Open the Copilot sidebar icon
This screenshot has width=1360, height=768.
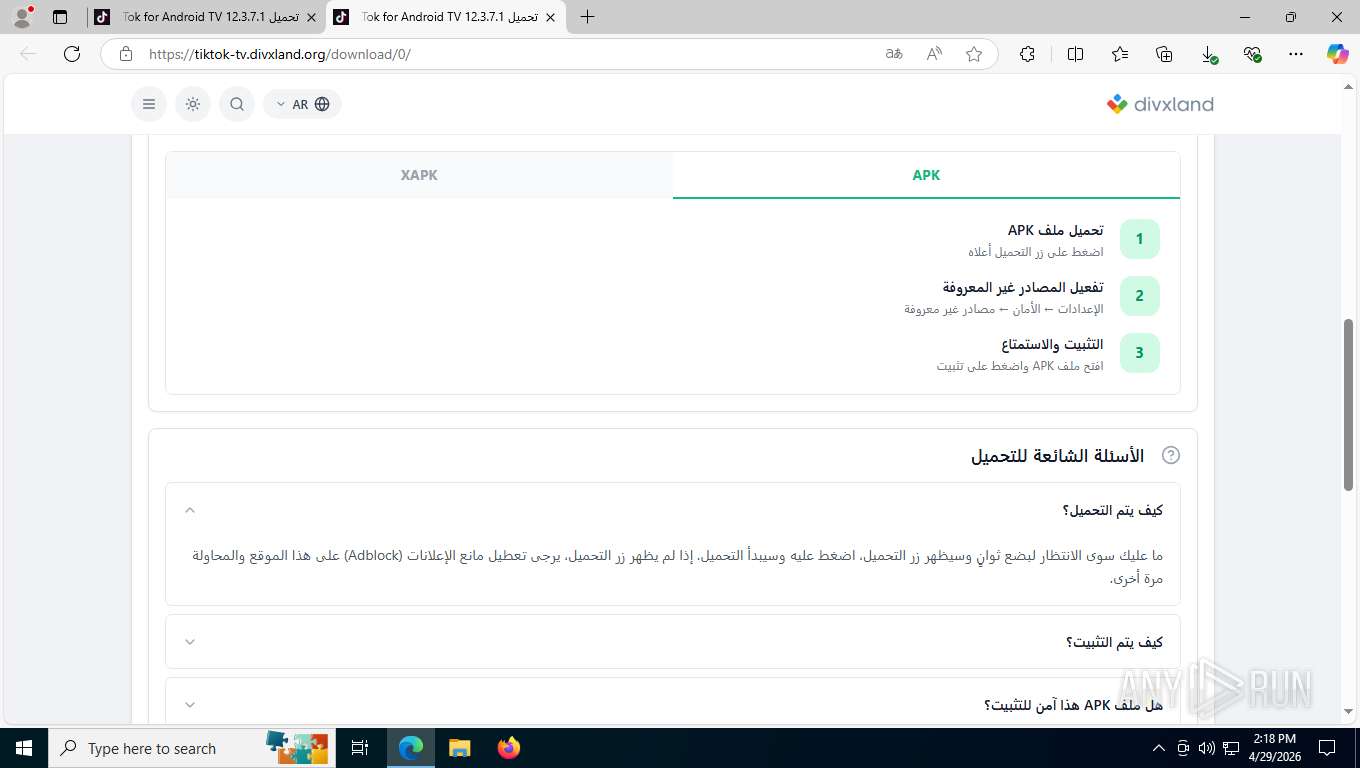1338,54
